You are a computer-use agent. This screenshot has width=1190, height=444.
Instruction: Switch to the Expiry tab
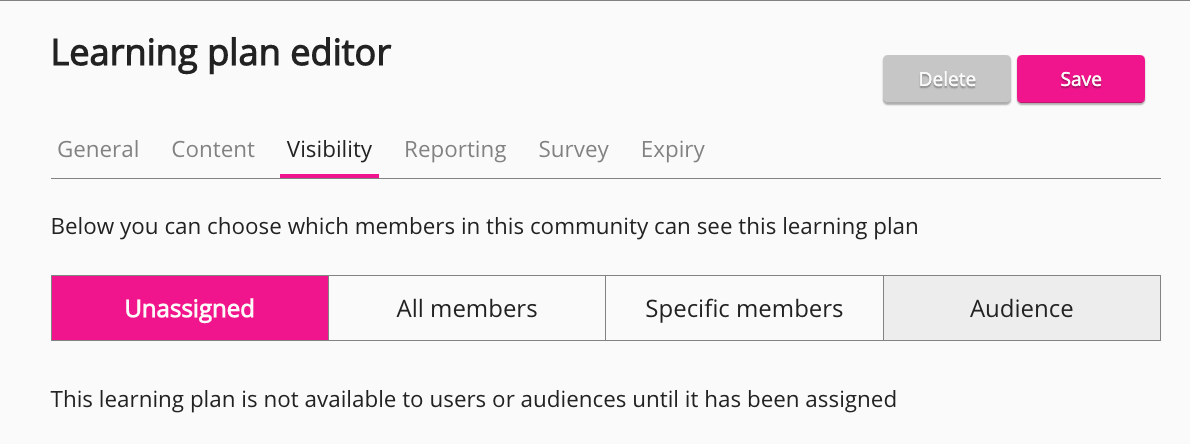[672, 150]
